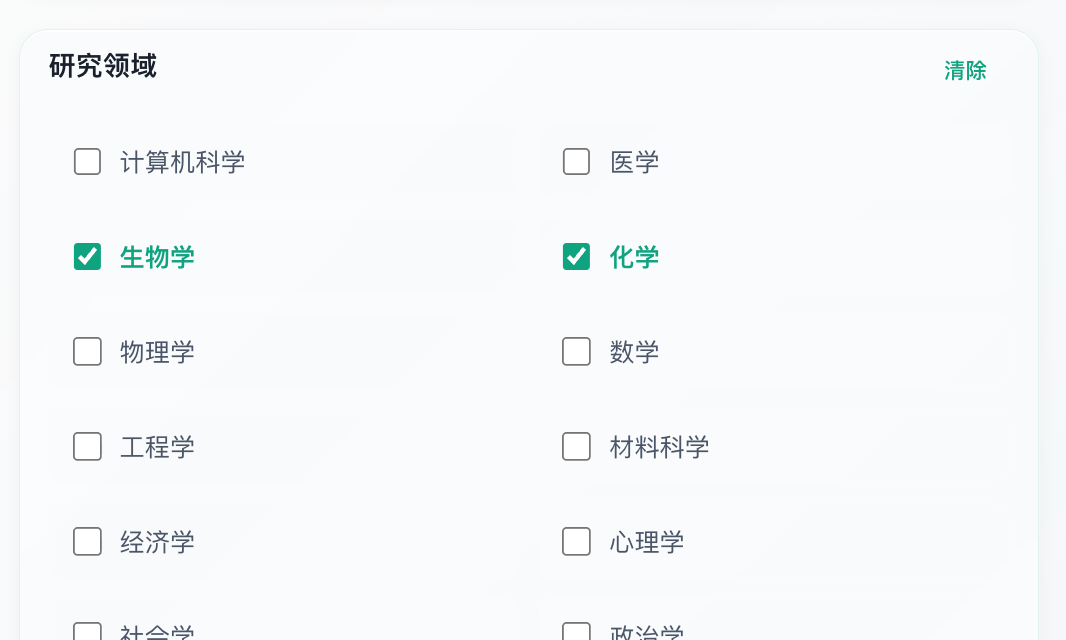This screenshot has height=640, width=1066.
Task: Select the 心理学 checkbox
Action: point(576,542)
